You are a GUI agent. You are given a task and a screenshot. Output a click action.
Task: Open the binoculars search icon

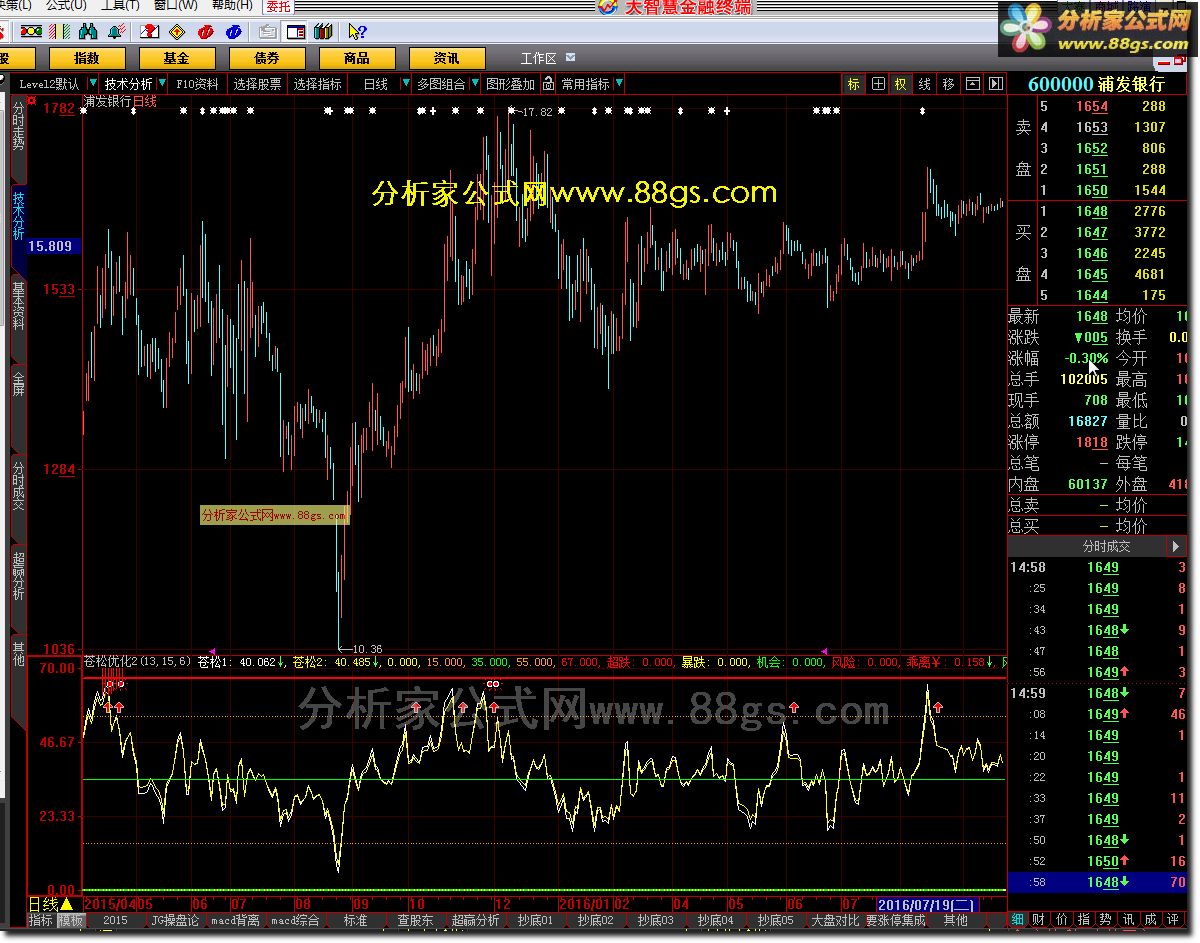coord(88,32)
